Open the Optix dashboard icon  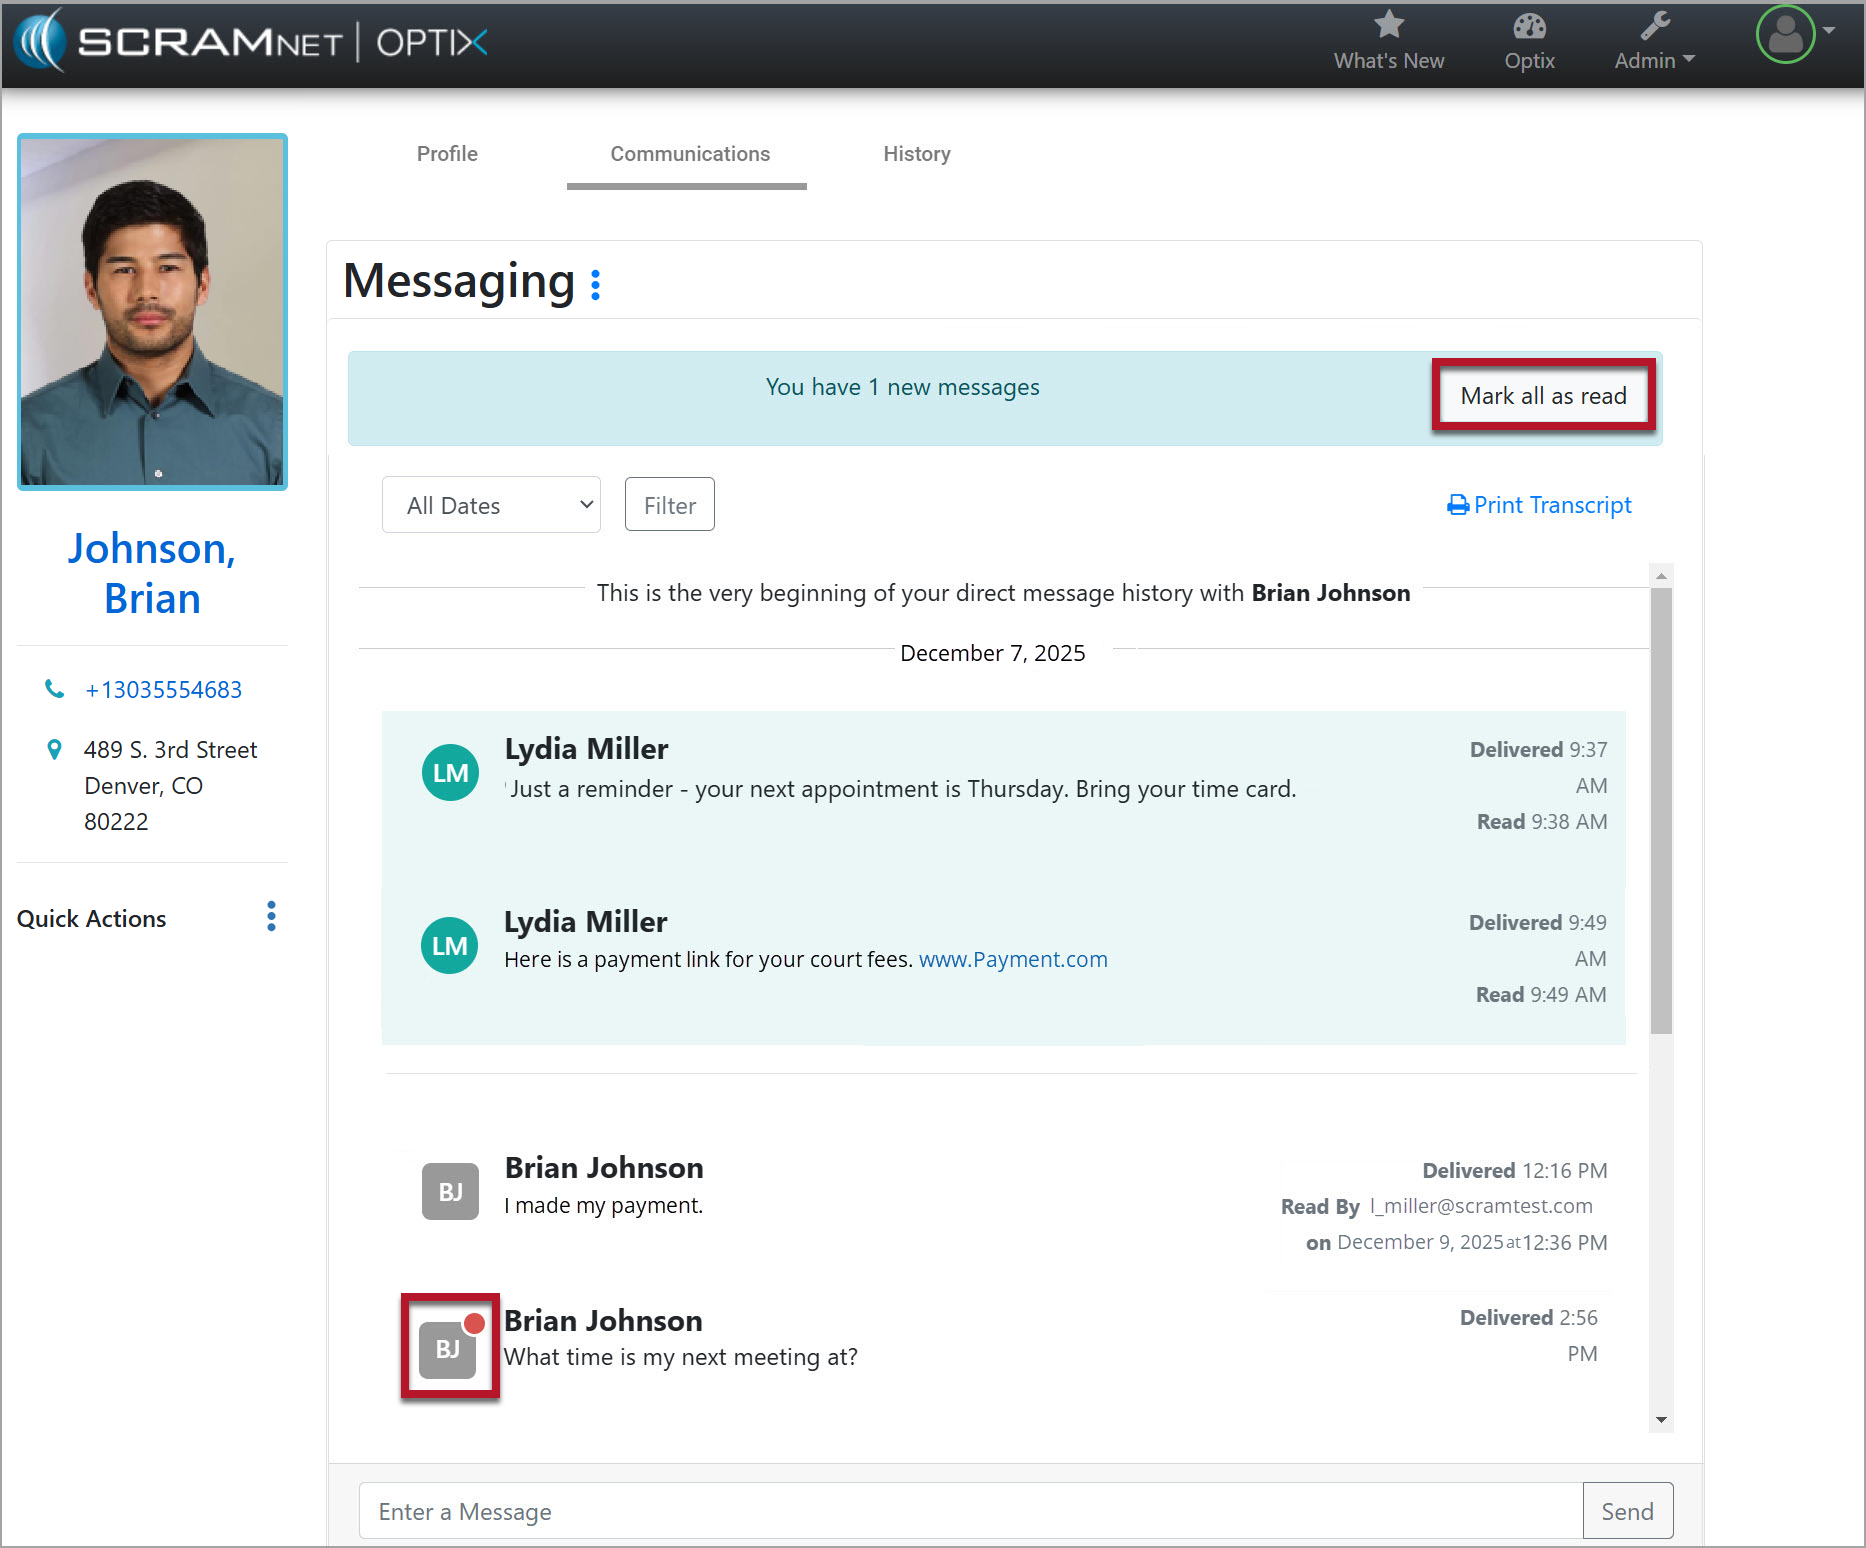pos(1529,25)
